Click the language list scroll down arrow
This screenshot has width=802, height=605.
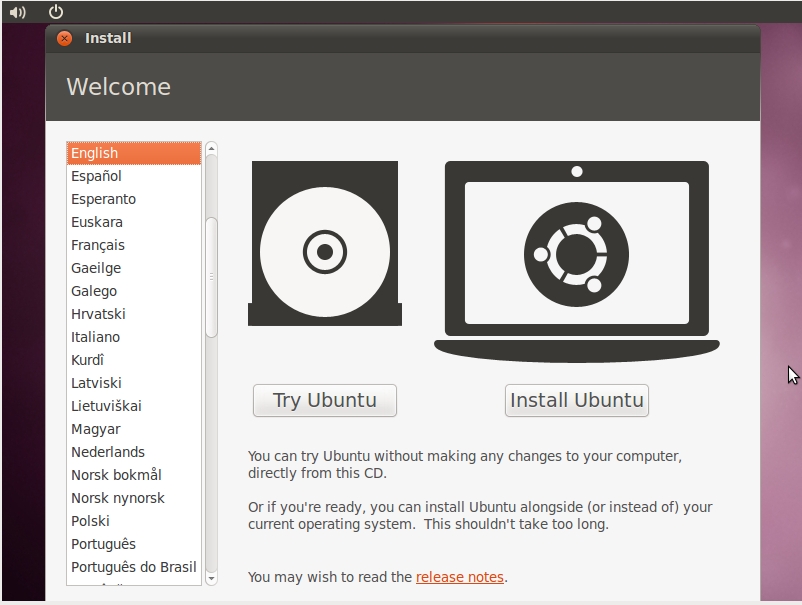(x=211, y=579)
